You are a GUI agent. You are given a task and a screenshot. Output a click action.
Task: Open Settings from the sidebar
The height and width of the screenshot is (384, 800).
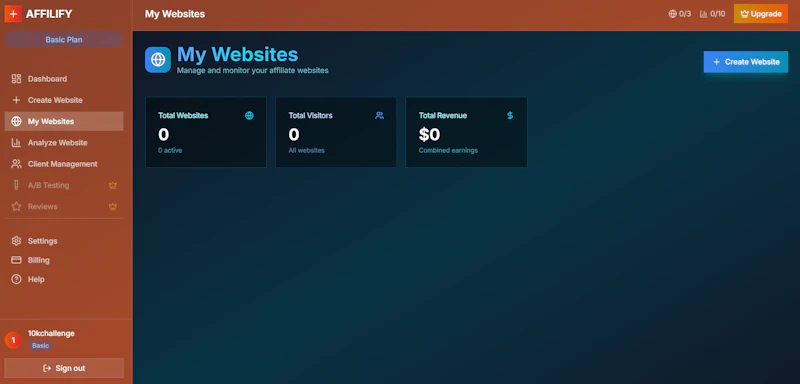click(x=64, y=241)
